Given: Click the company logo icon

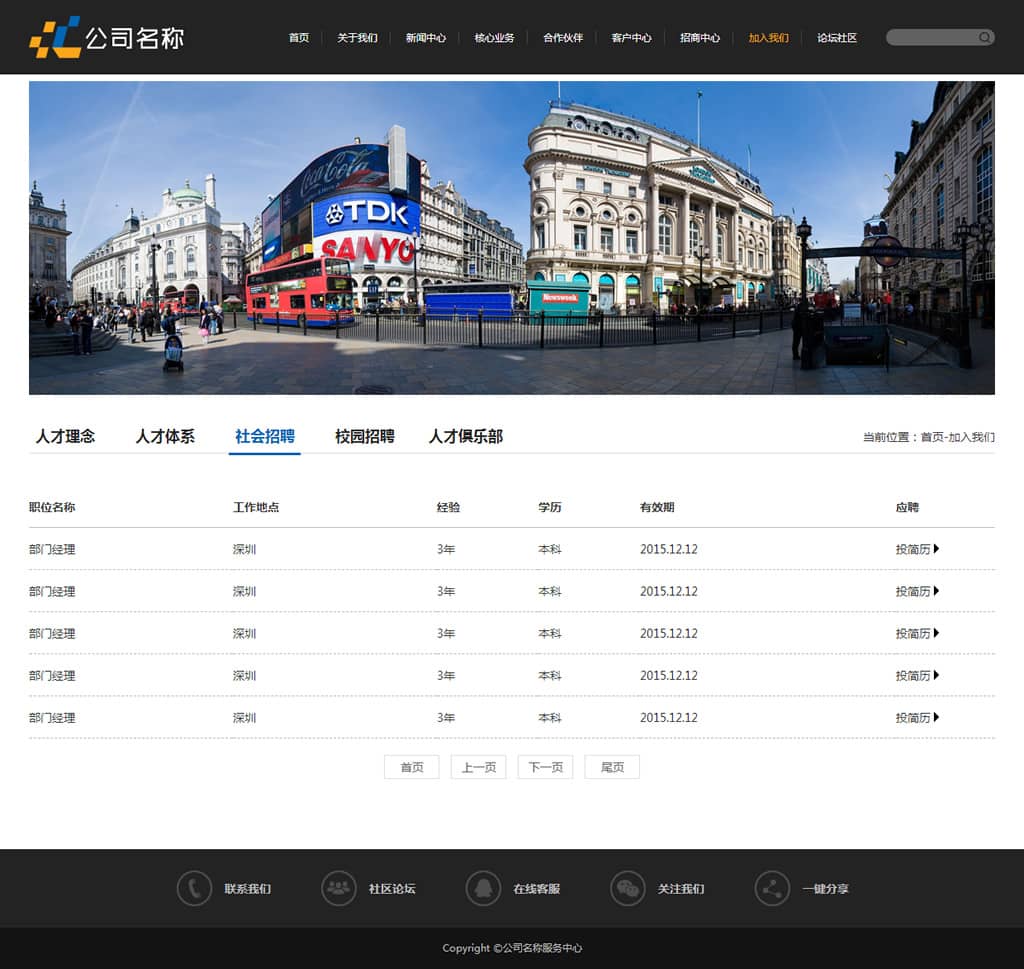Looking at the screenshot, I should [55, 37].
